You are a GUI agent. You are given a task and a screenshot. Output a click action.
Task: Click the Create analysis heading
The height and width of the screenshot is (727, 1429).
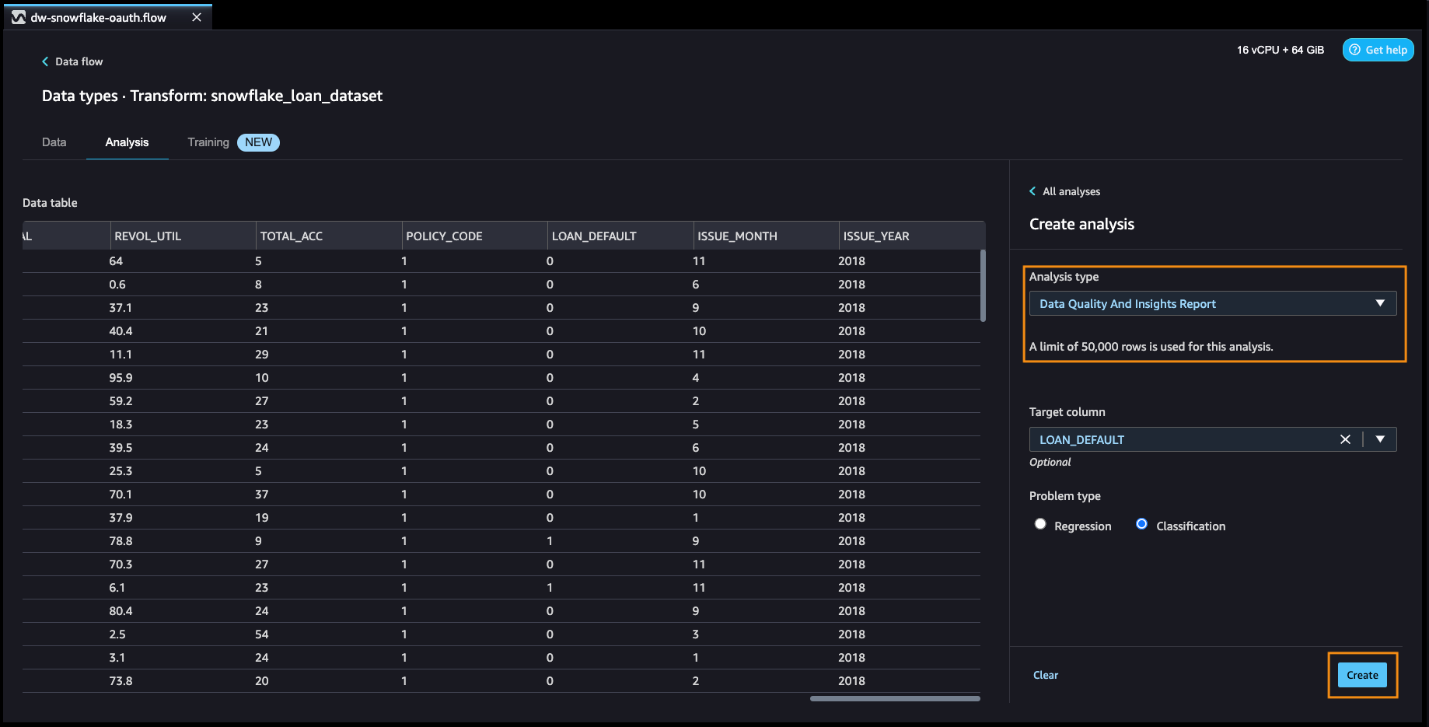[x=1082, y=224]
